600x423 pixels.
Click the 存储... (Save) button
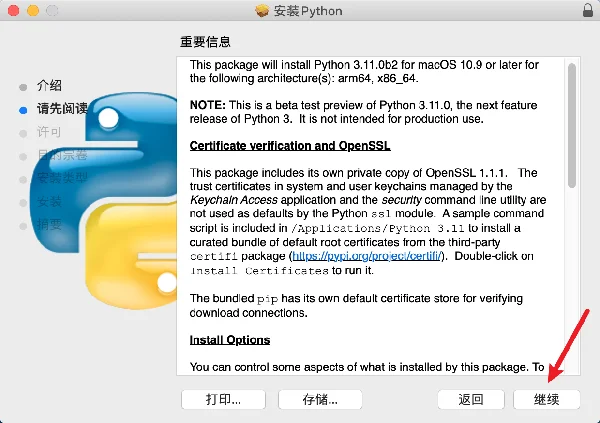[320, 399]
